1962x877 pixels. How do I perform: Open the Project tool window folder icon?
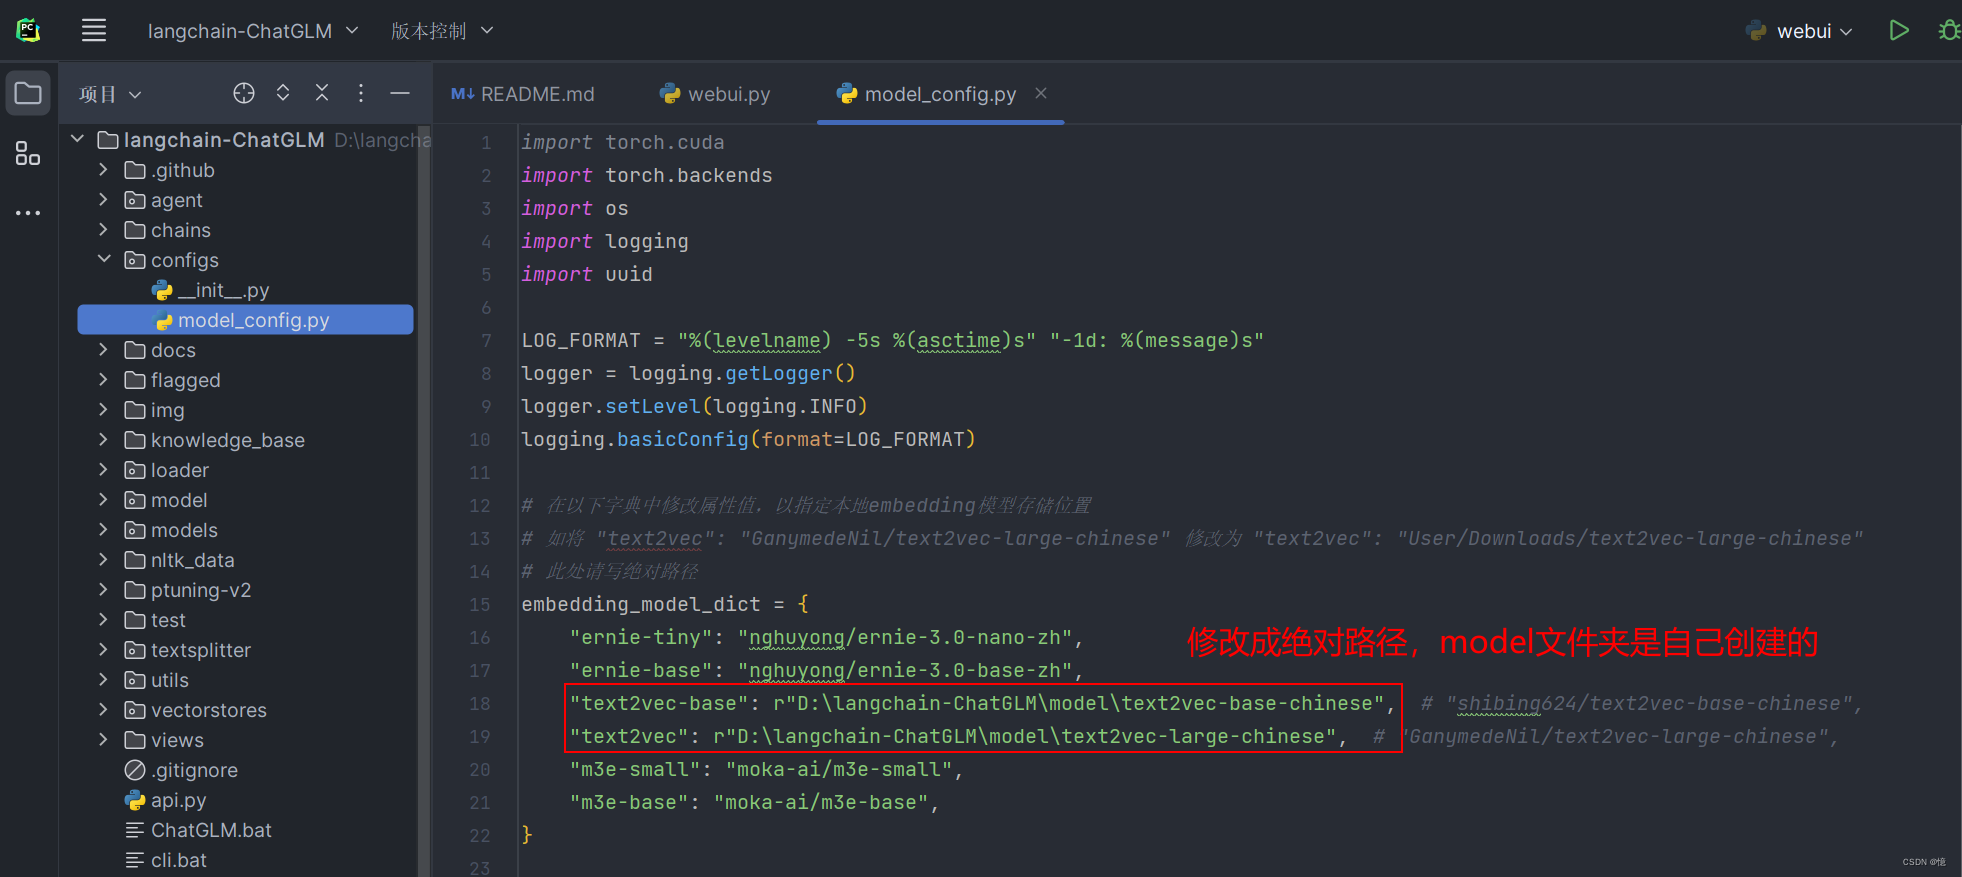[28, 93]
